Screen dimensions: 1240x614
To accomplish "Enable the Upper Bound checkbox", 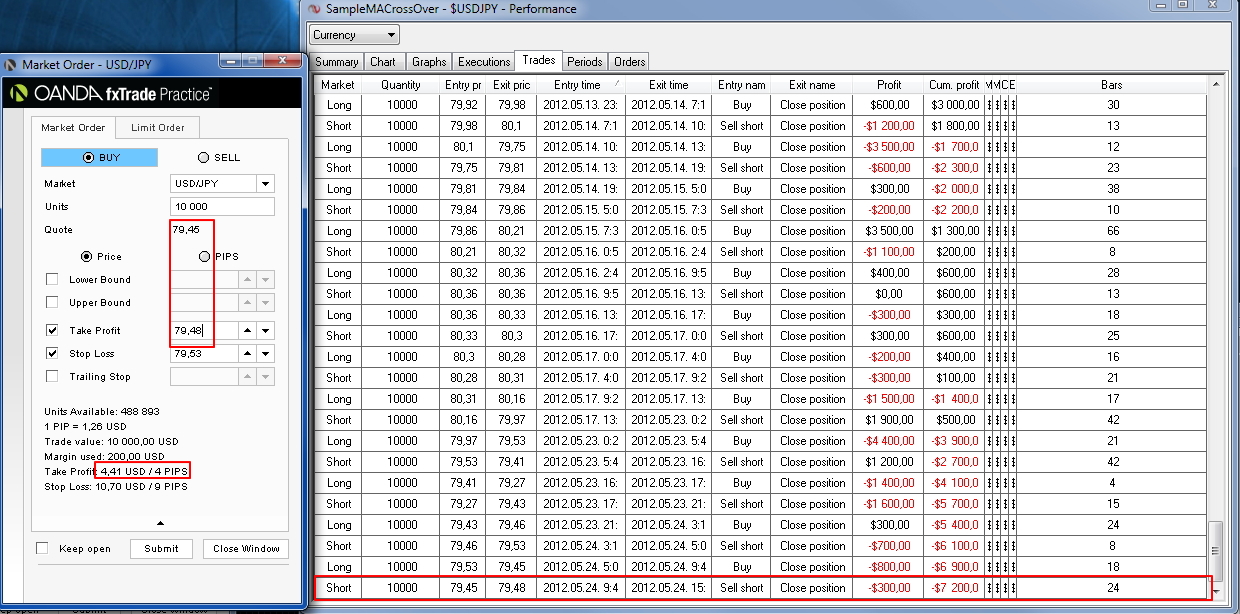I will tap(52, 302).
